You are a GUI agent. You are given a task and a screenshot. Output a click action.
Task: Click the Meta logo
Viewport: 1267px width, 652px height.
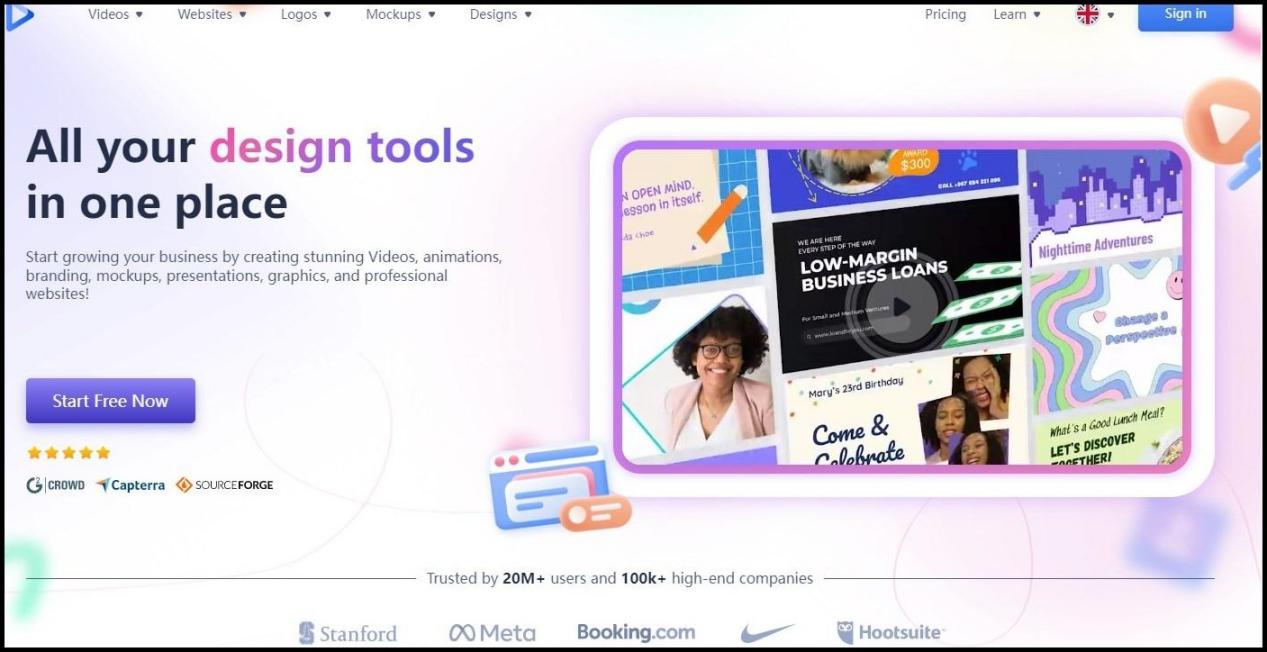coord(492,633)
